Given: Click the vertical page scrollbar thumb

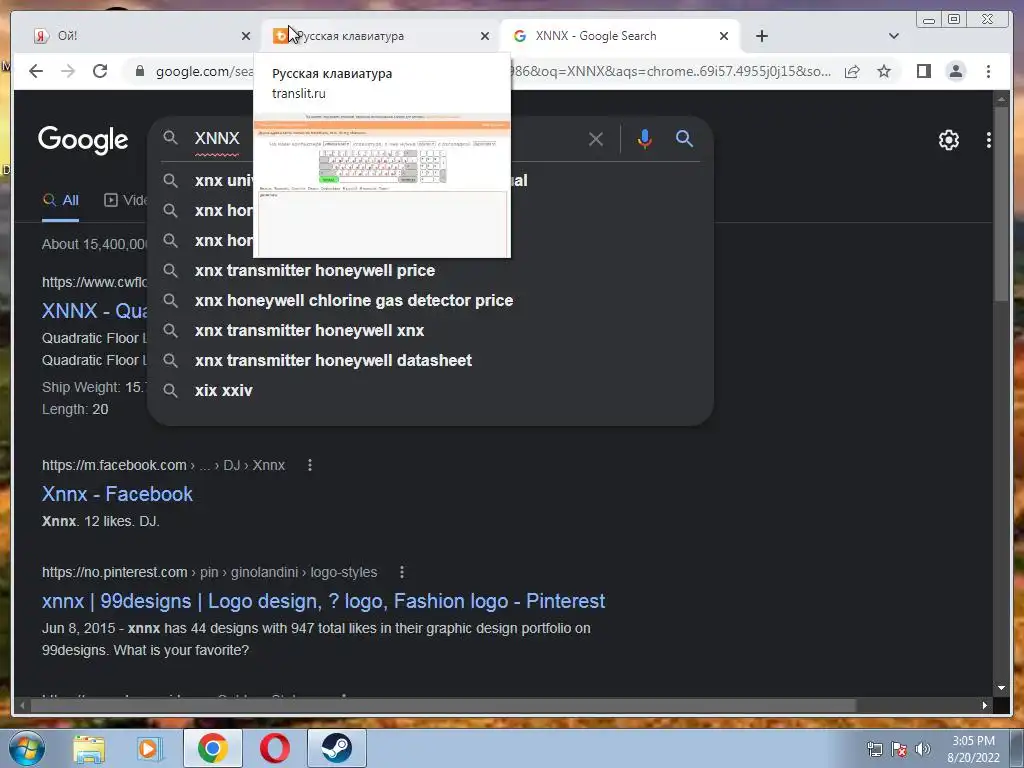Looking at the screenshot, I should (x=1001, y=204).
